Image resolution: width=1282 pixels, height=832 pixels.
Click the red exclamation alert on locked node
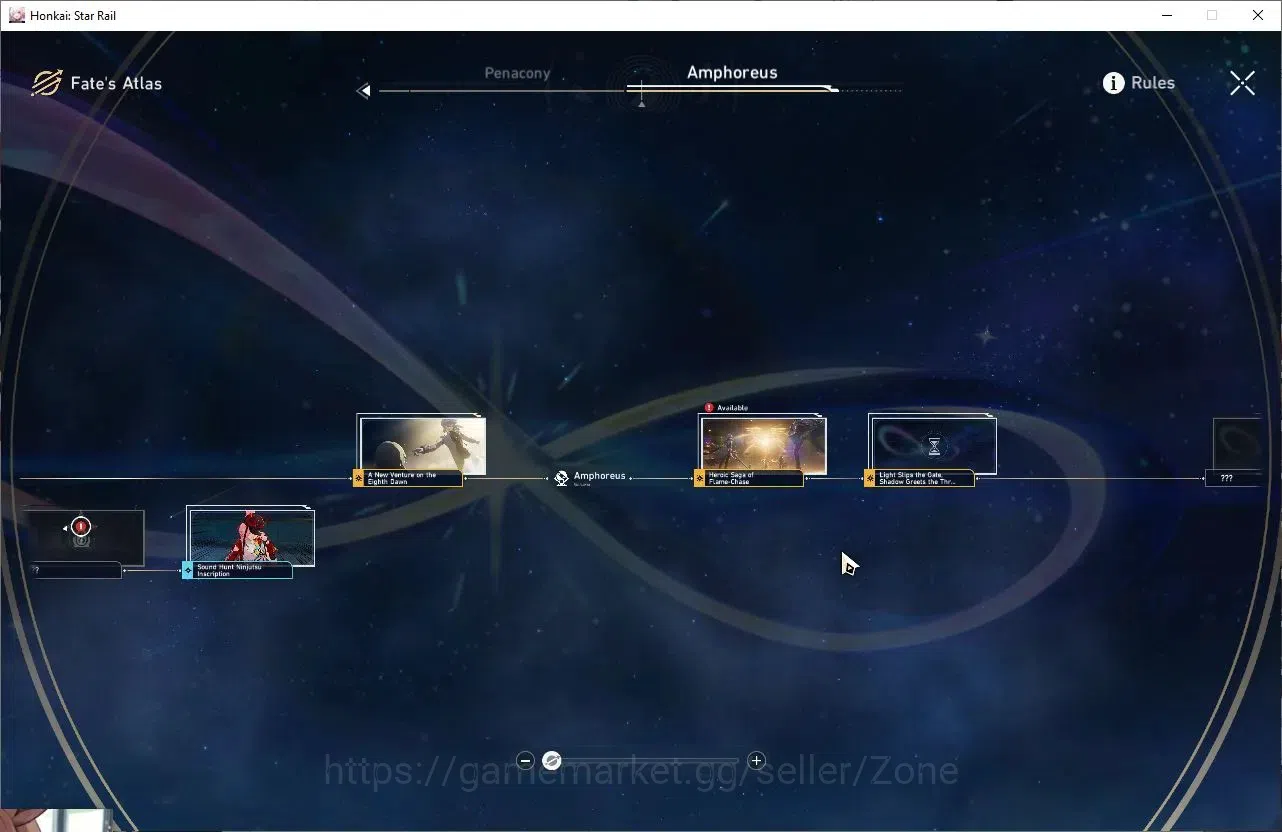(82, 526)
